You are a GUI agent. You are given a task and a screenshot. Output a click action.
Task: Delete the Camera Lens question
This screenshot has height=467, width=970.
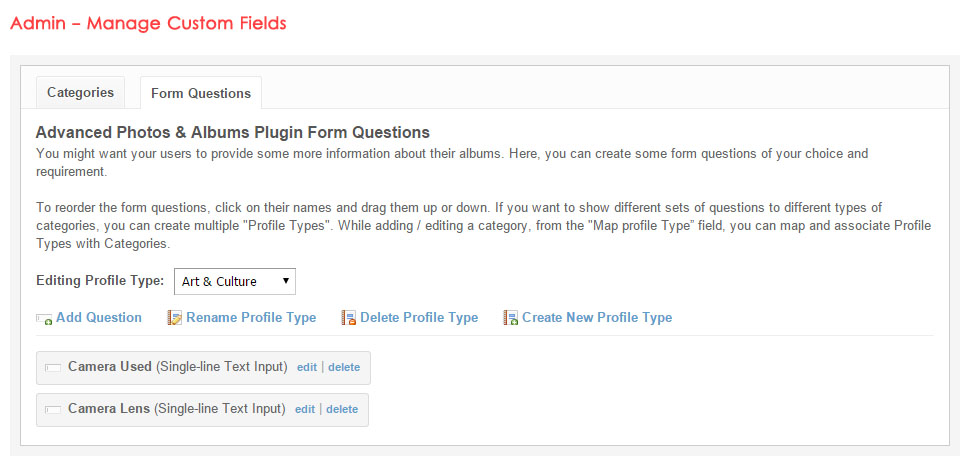click(x=342, y=409)
